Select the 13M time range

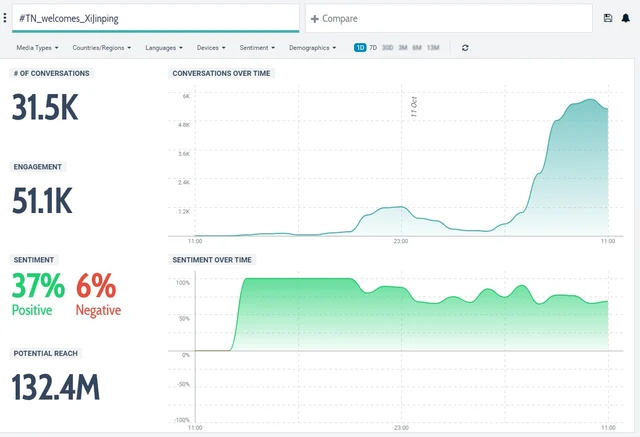[x=433, y=48]
